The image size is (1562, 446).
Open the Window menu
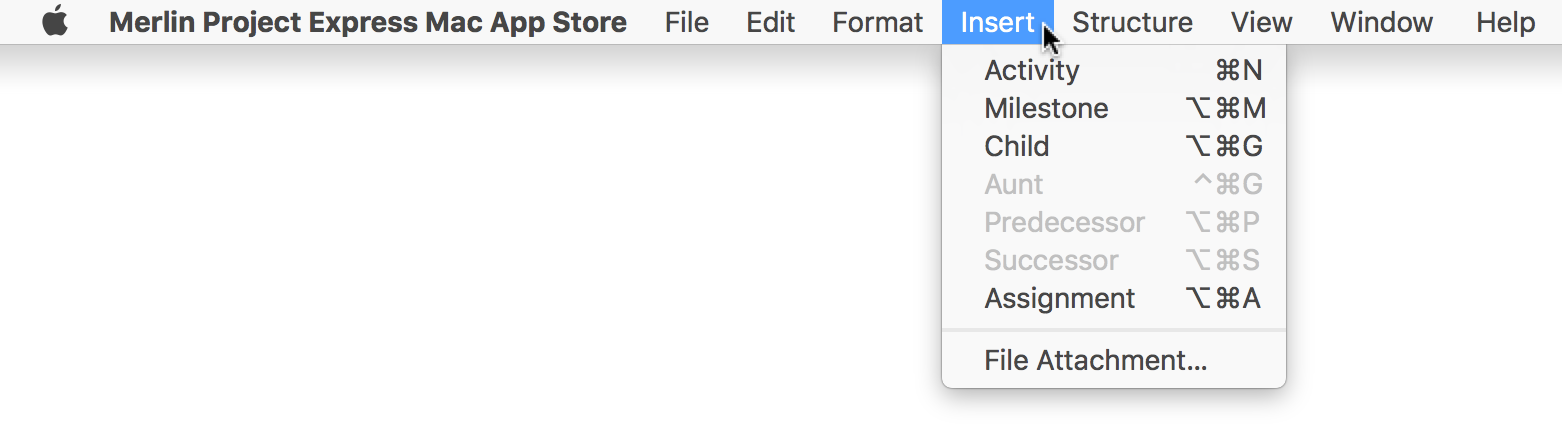click(1381, 22)
